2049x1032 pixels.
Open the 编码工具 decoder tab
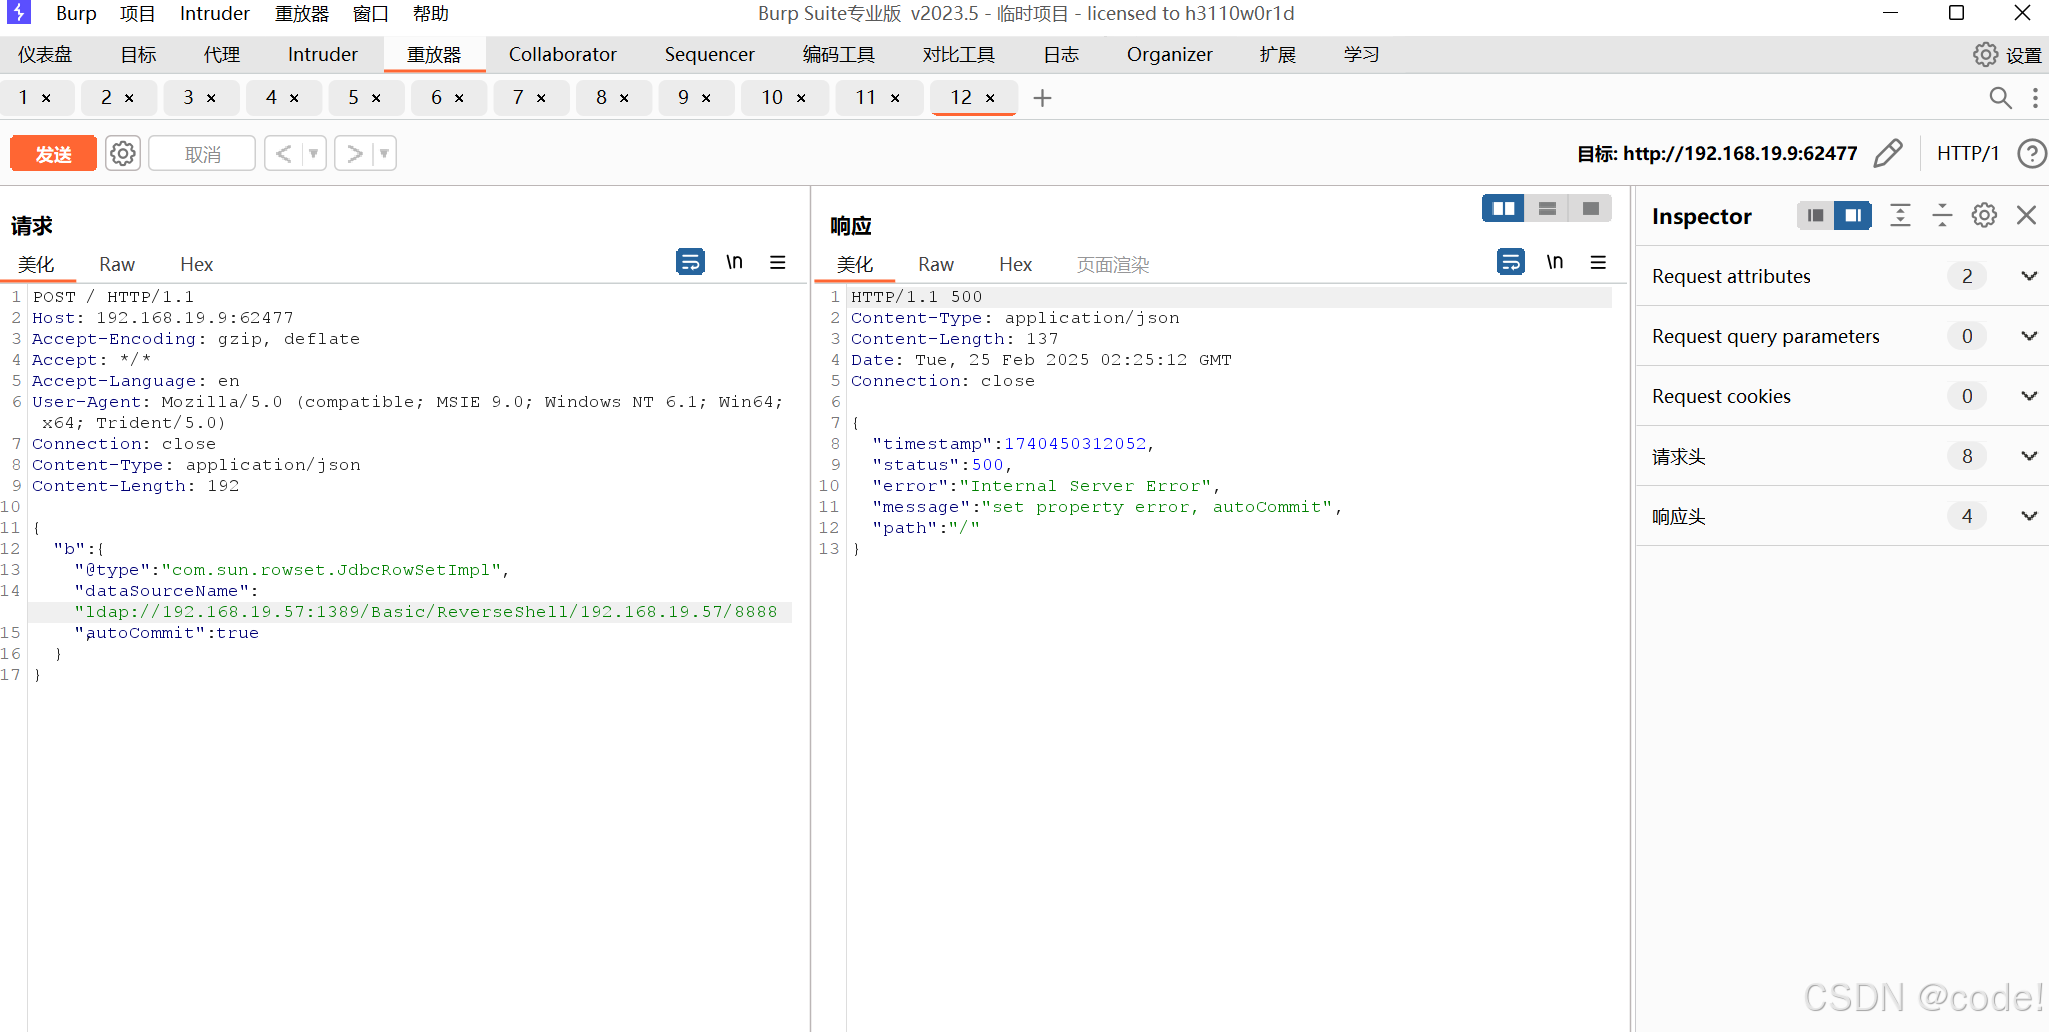click(x=838, y=55)
